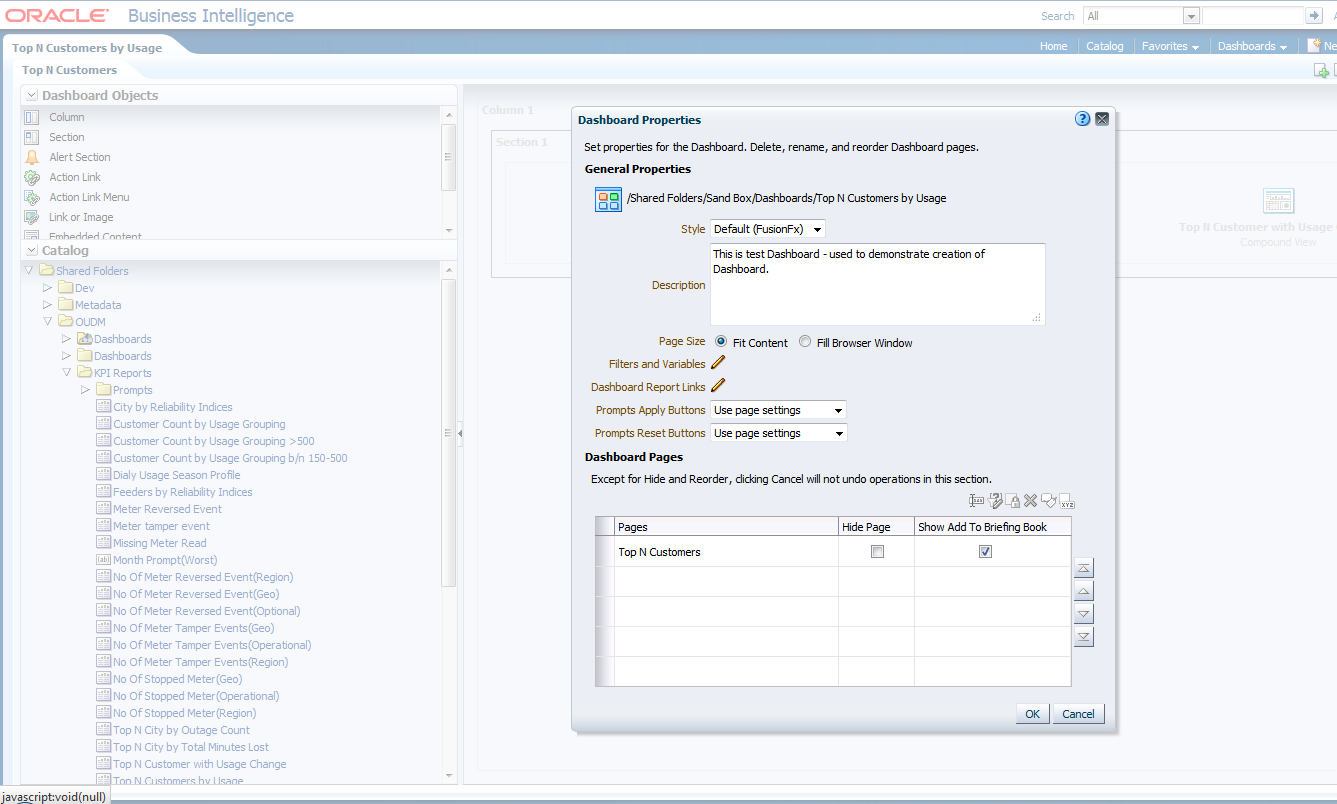Click Cancel in Dashboard Properties
Viewport: 1337px width, 804px height.
(1078, 714)
